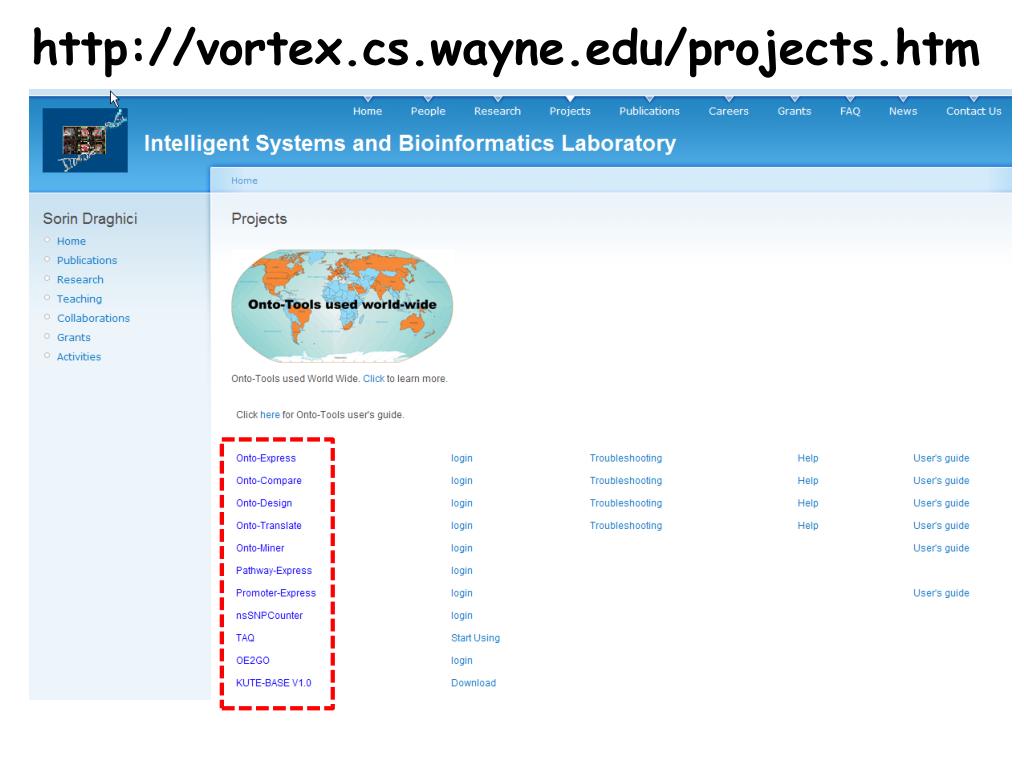Screen dimensions: 1024x768
Task: Open the Onto-Design project link
Action: click(x=264, y=503)
